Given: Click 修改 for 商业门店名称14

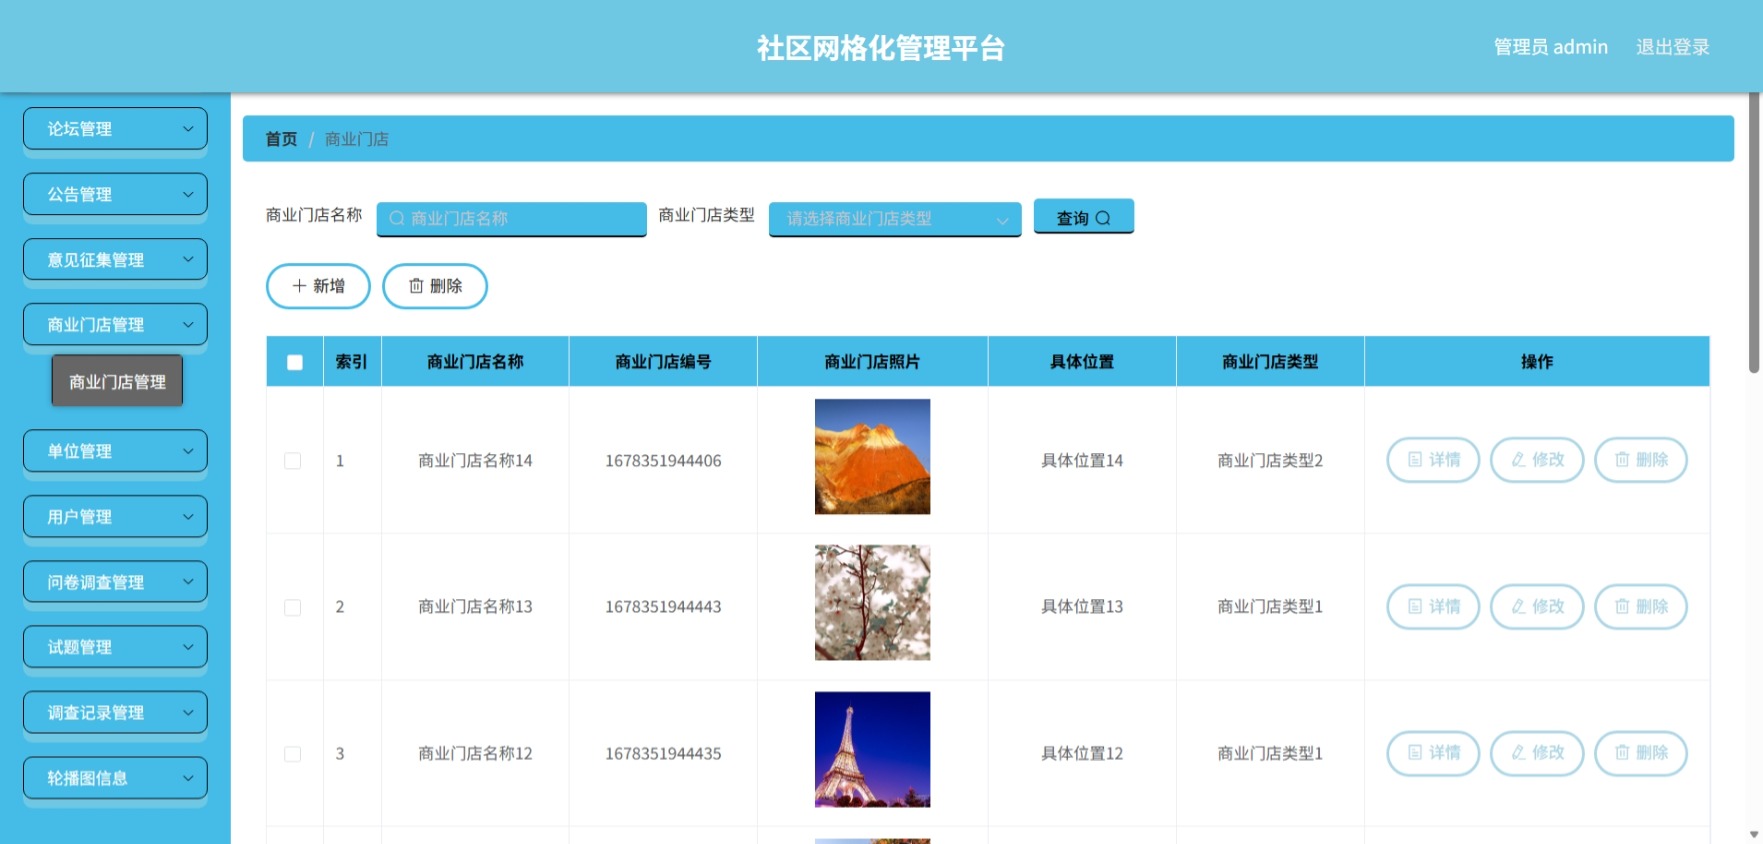Looking at the screenshot, I should pos(1537,460).
